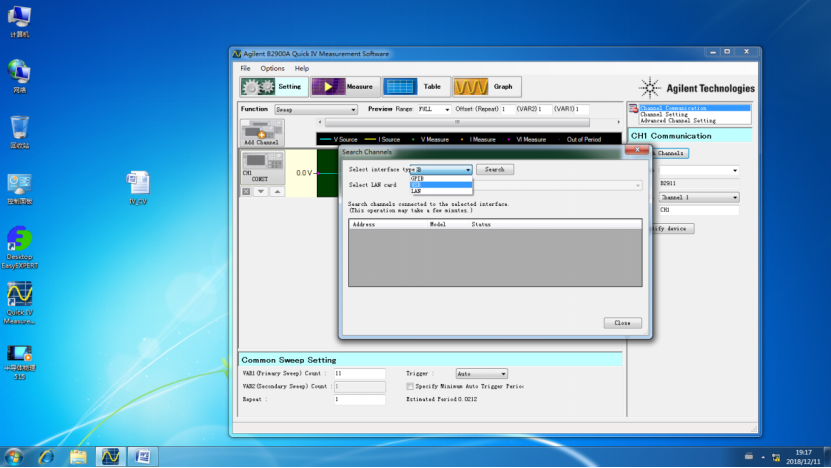This screenshot has height=468, width=831.
Task: Click the preview horizontal scrollbar thumb
Action: click(x=457, y=122)
